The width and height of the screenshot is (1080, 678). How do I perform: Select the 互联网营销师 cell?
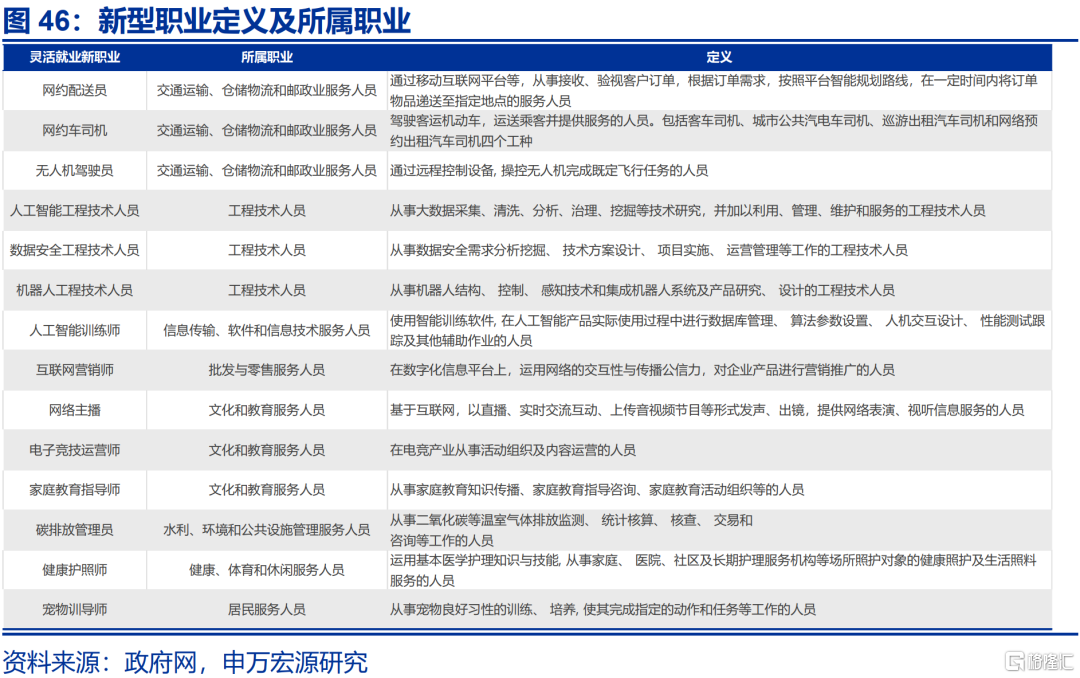[x=74, y=370]
